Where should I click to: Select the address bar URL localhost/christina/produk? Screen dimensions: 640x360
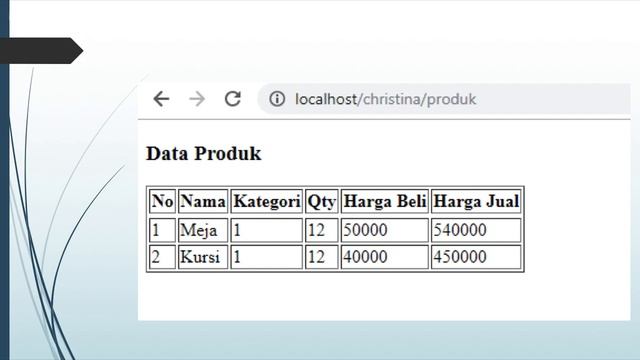point(385,99)
